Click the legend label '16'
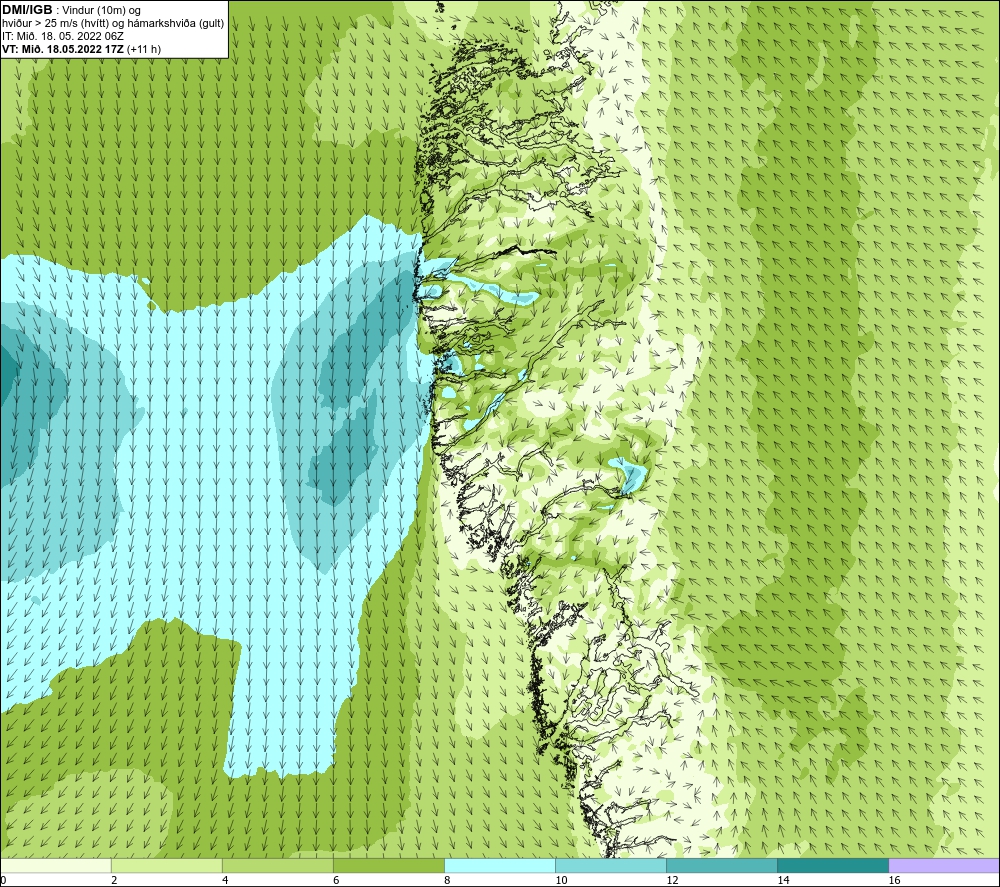 893,881
